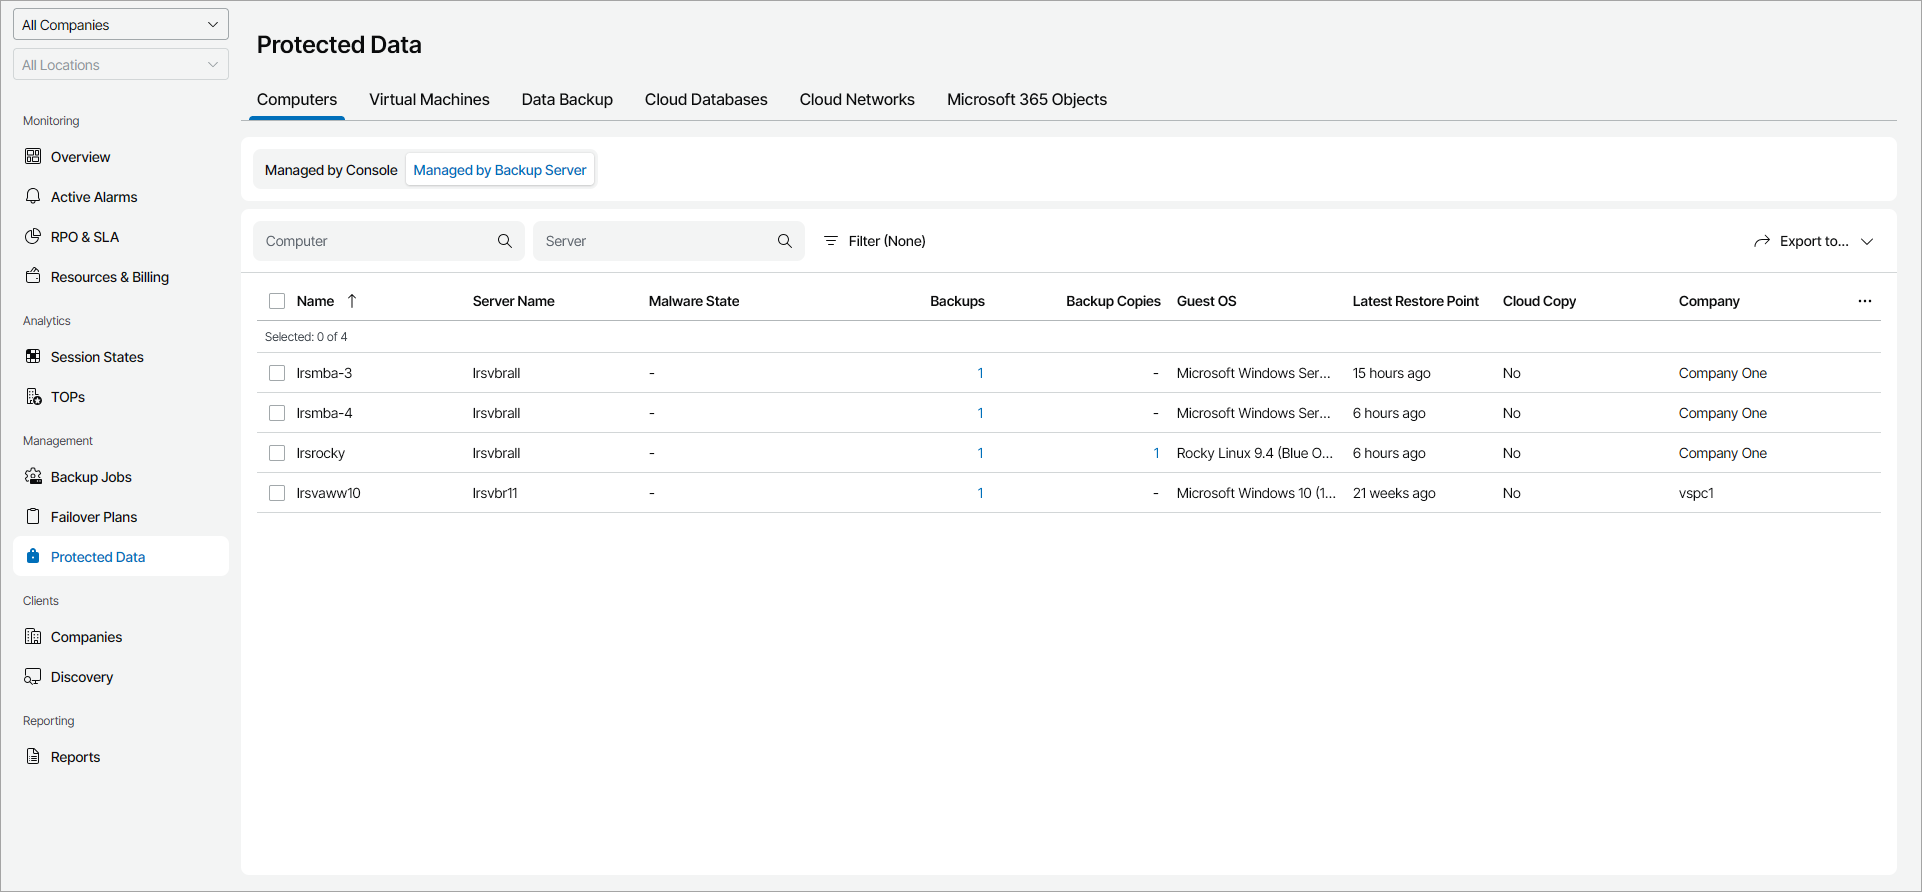
Task: Open the Filter (None) options
Action: 874,241
